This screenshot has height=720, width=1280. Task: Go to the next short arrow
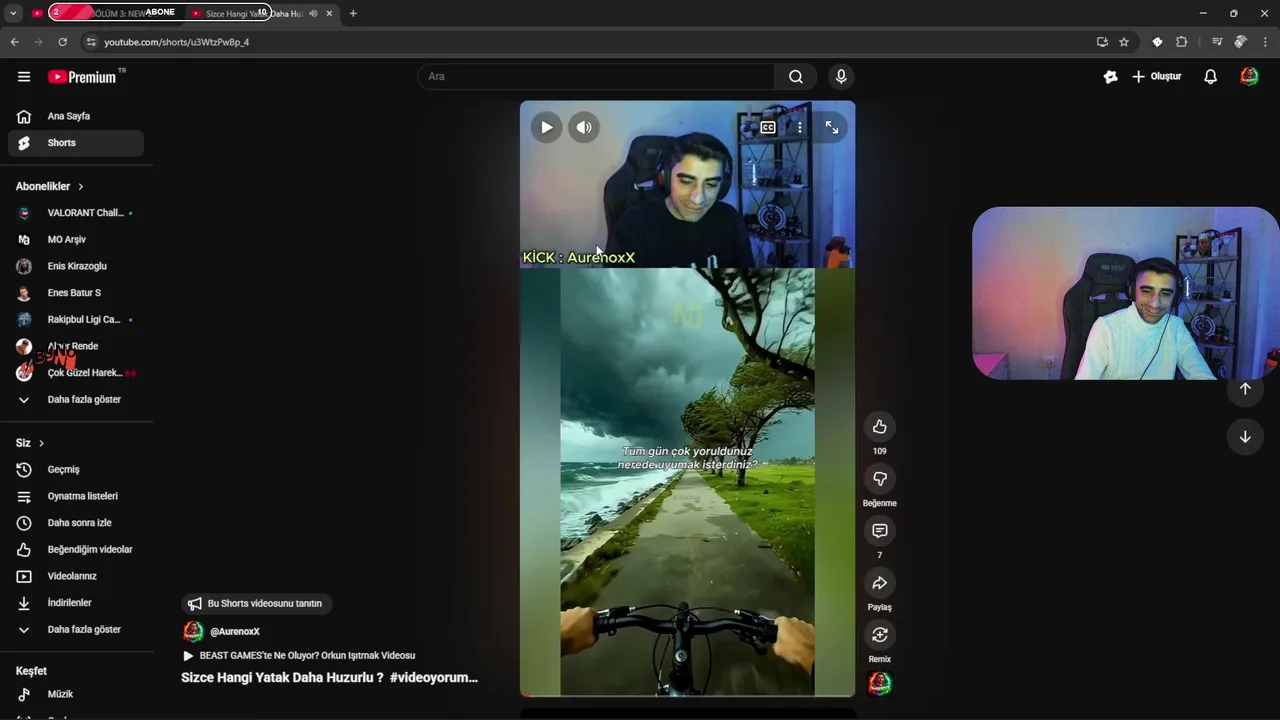tap(1245, 437)
